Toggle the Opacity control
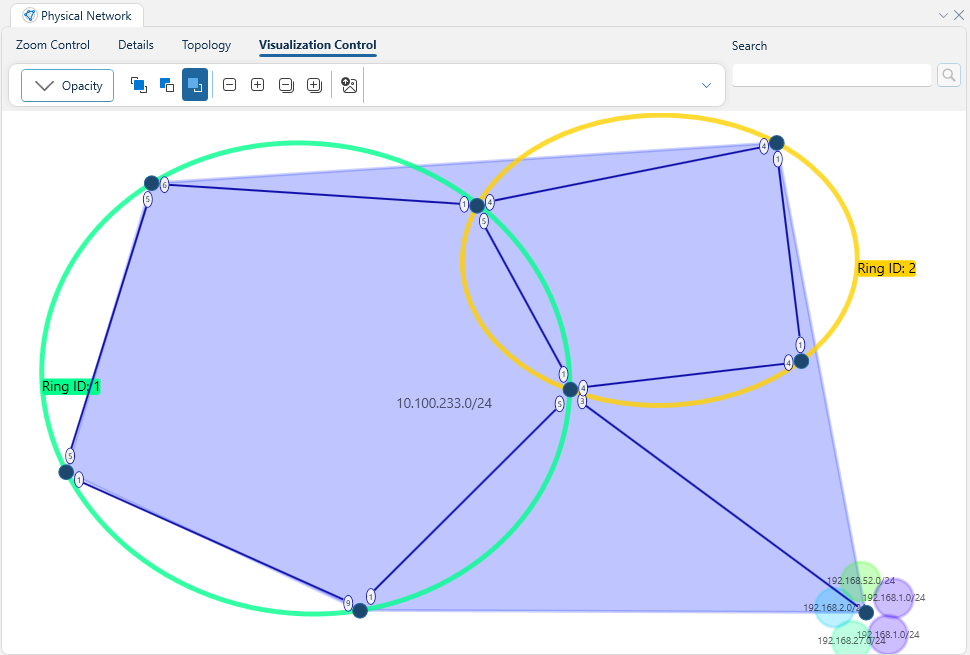 pyautogui.click(x=67, y=85)
